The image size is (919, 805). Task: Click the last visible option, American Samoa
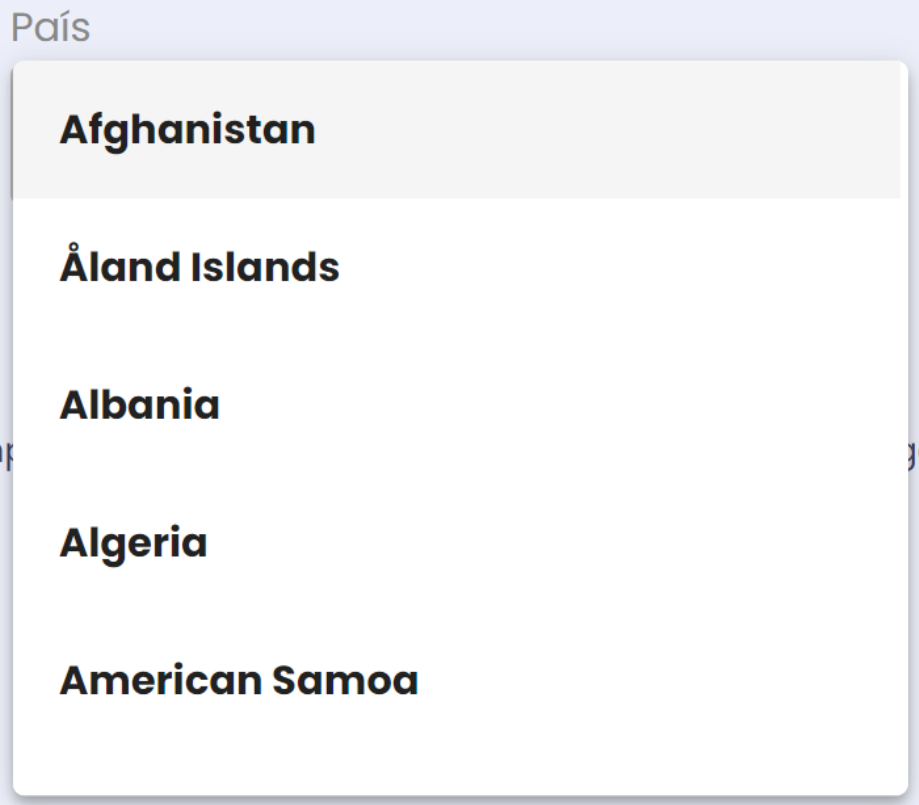238,682
